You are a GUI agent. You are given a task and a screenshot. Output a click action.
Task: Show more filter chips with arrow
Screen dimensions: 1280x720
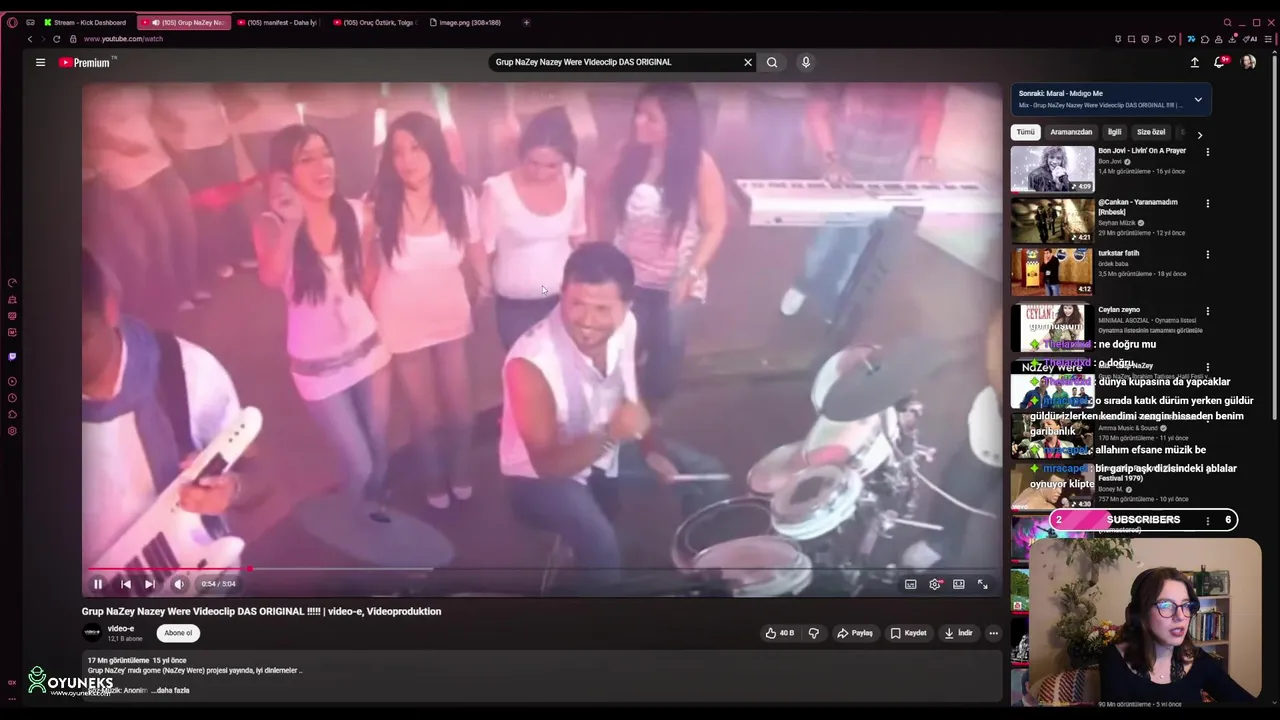tap(1199, 133)
